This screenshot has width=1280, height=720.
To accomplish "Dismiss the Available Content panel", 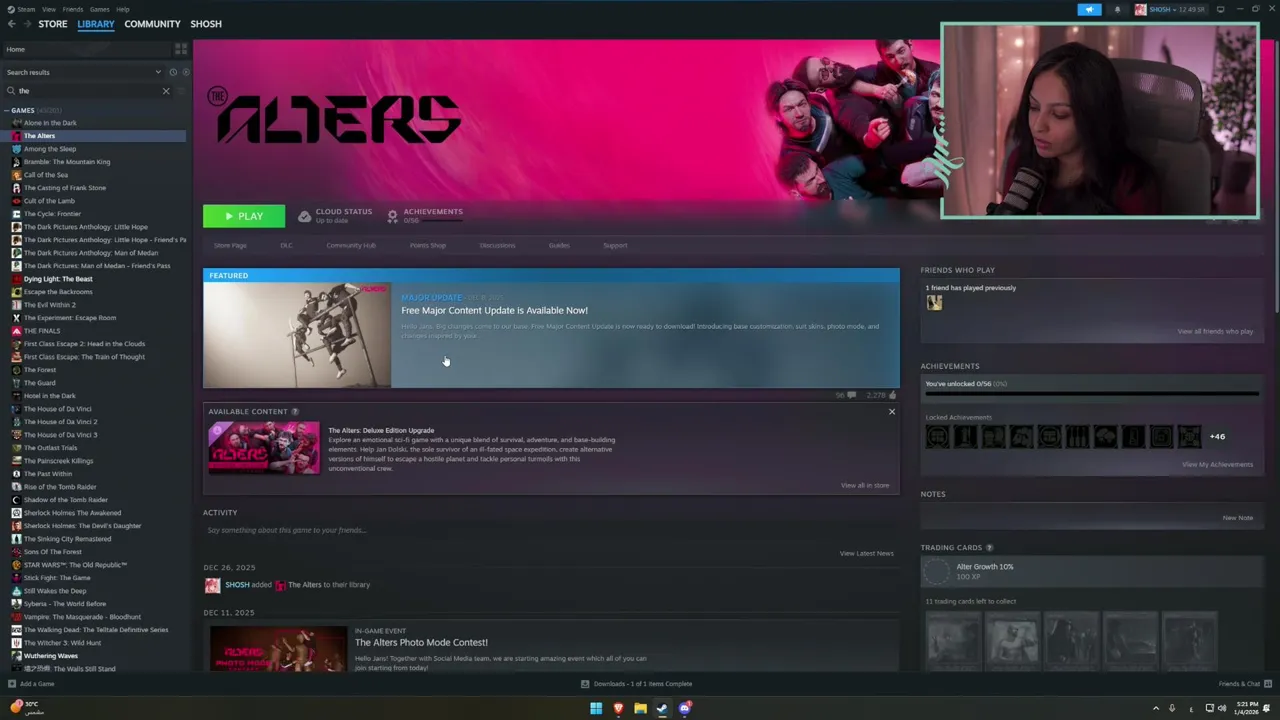I will [892, 412].
